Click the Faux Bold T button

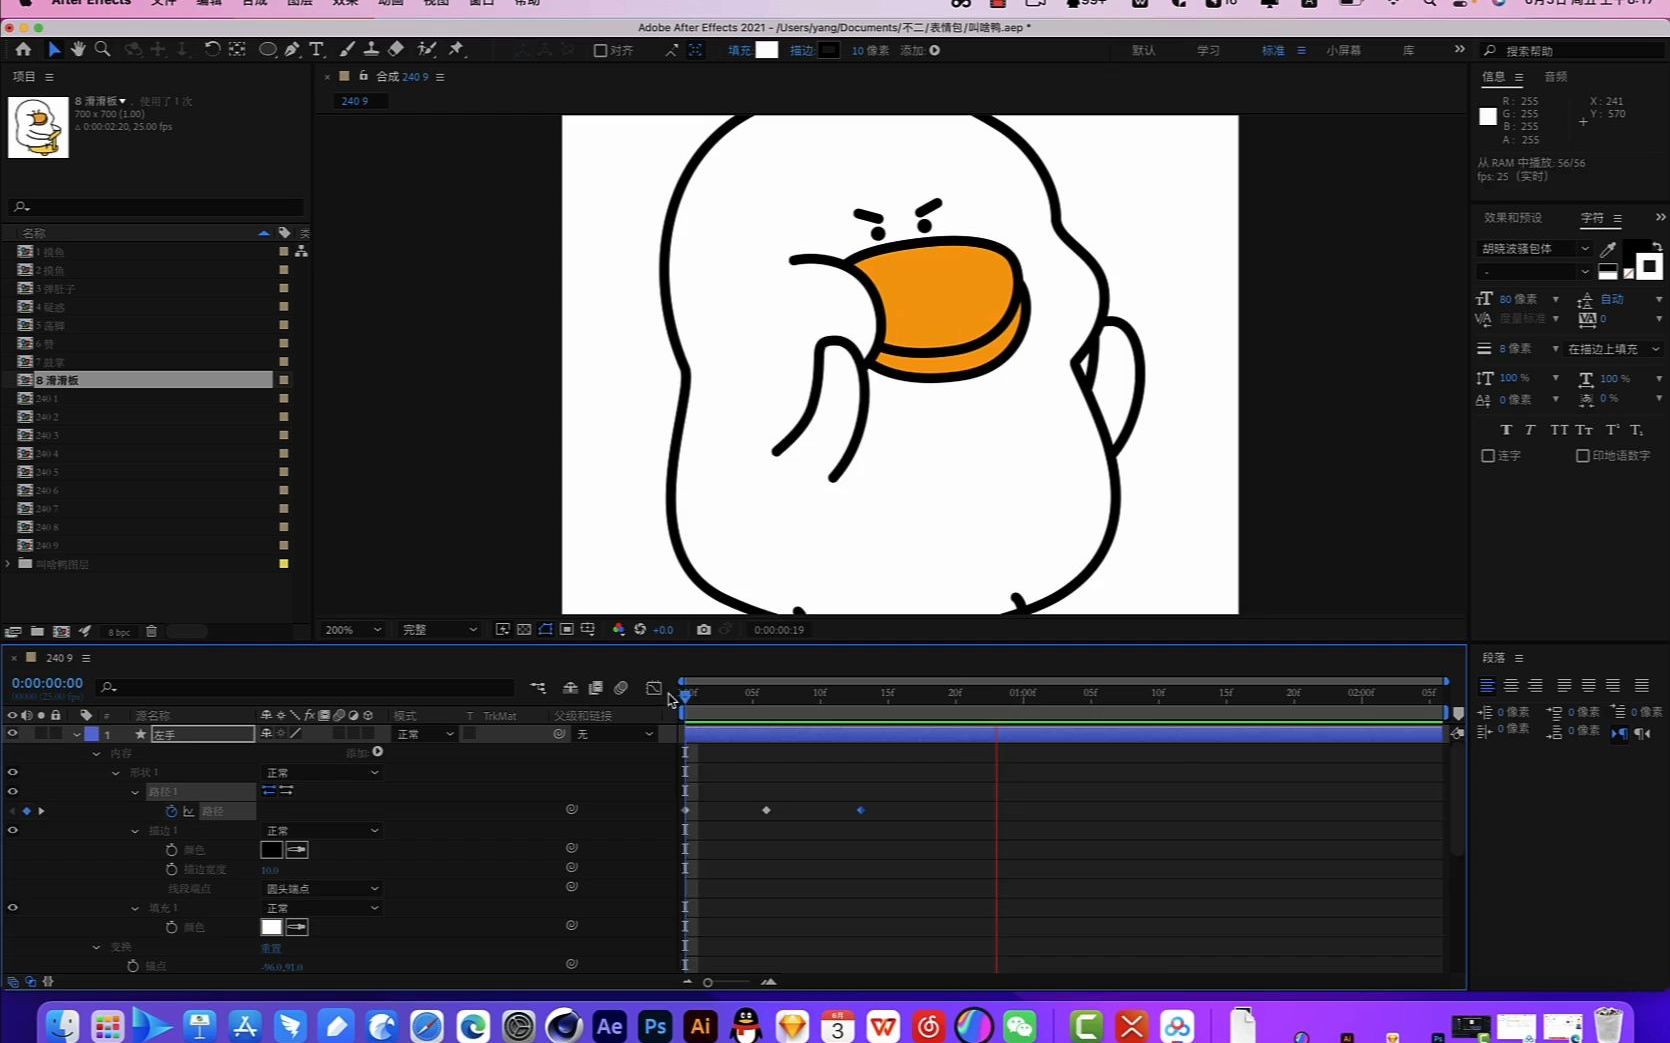point(1506,430)
